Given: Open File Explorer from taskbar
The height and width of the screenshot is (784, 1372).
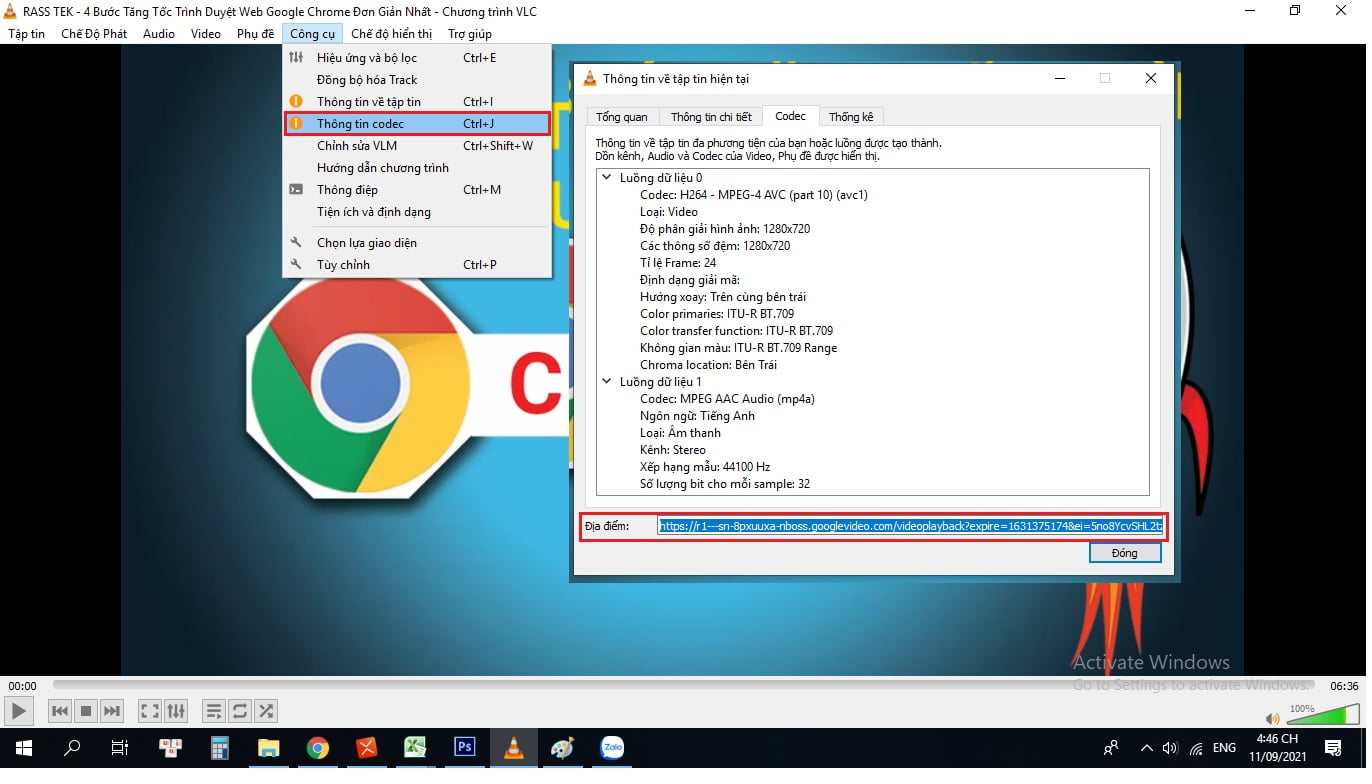Looking at the screenshot, I should [x=269, y=747].
